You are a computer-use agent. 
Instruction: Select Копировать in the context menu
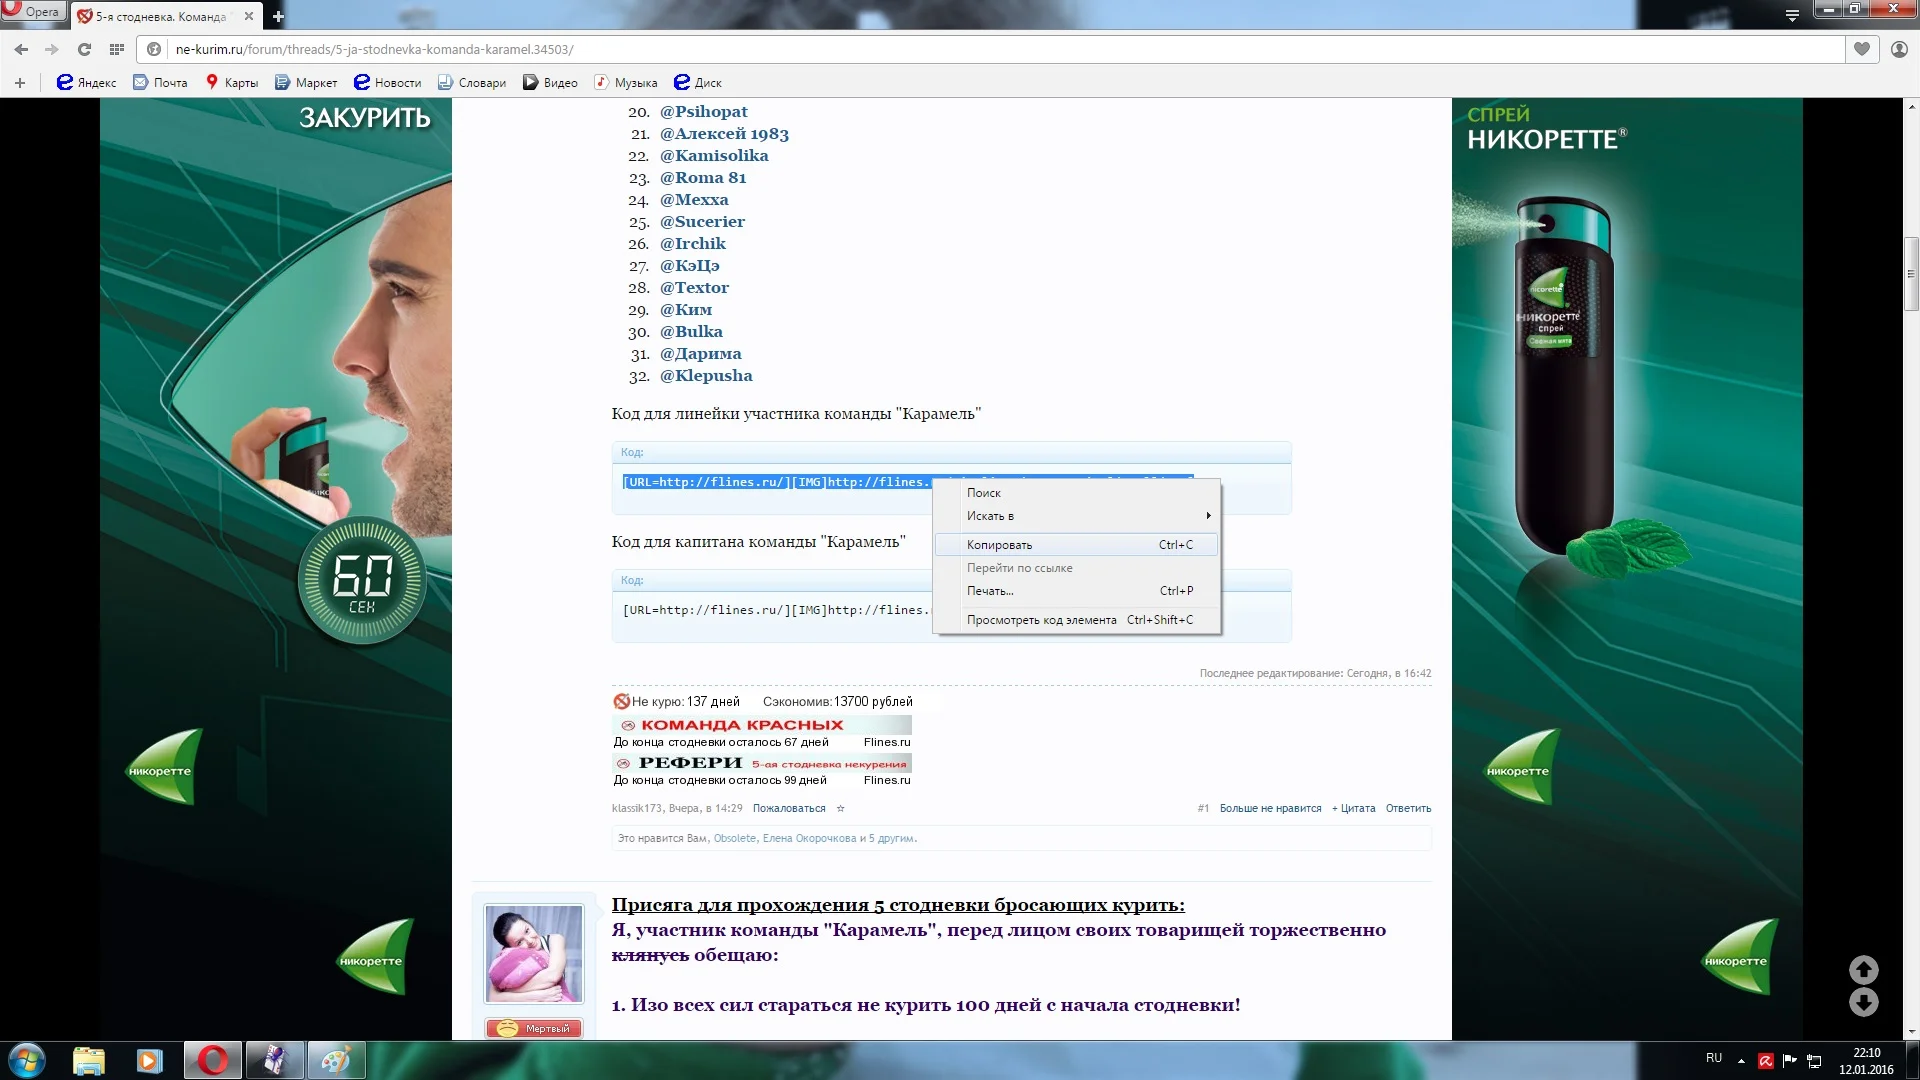tap(1000, 545)
